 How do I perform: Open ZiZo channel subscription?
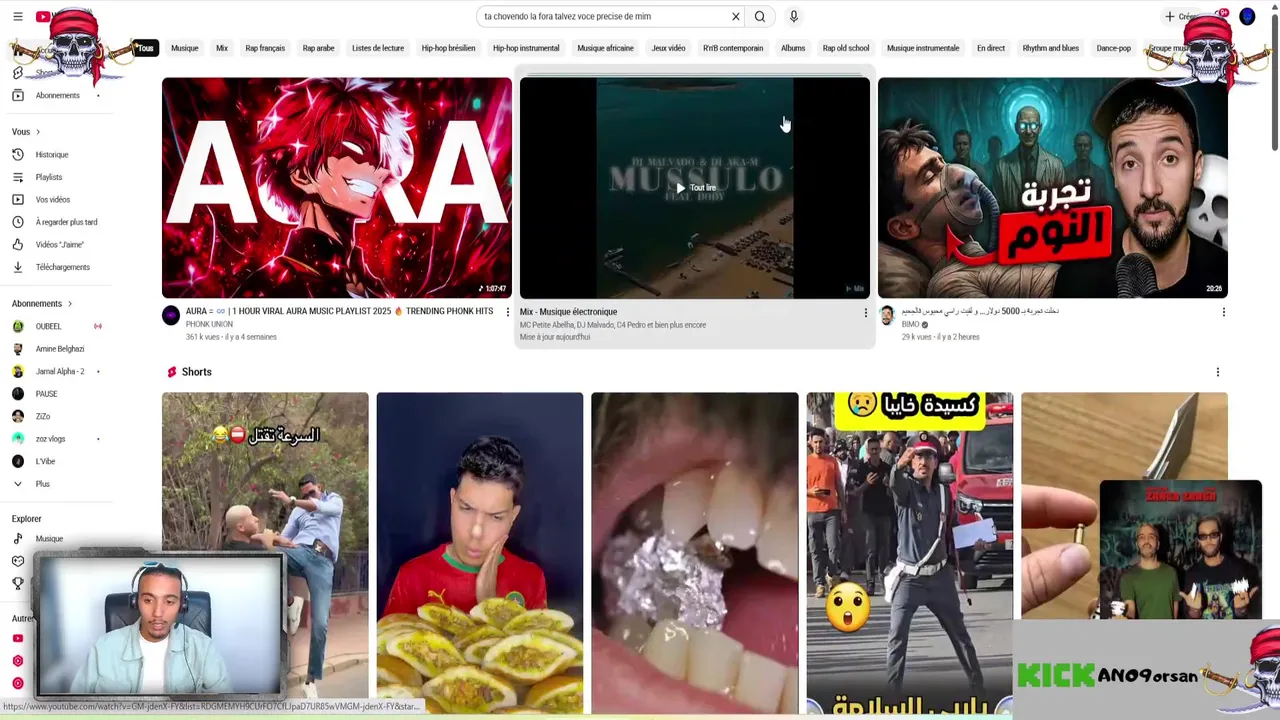tap(43, 416)
